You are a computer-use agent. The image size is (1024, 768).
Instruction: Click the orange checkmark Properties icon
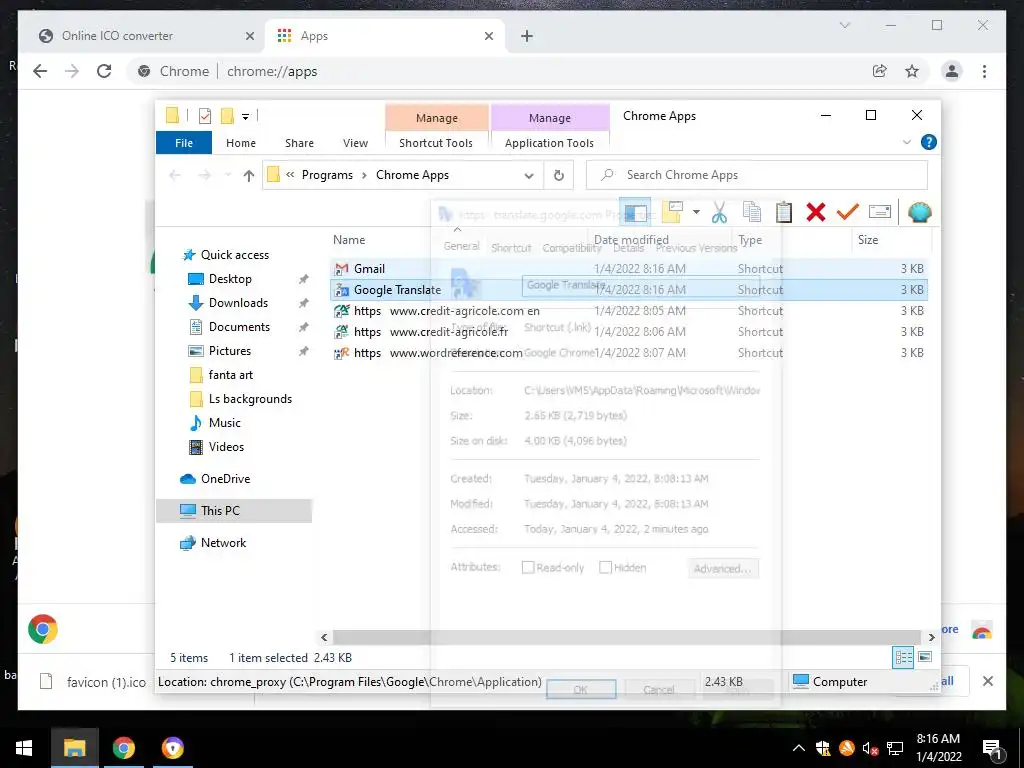(848, 212)
